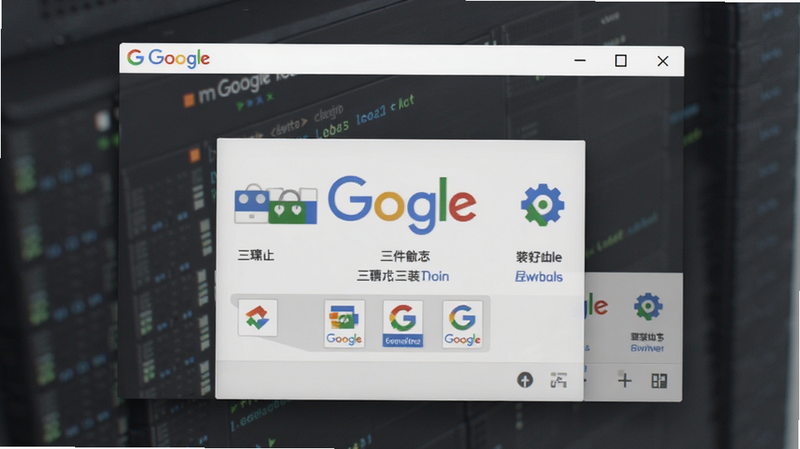Click the blue link under rear panel gear

pyautogui.click(x=647, y=348)
